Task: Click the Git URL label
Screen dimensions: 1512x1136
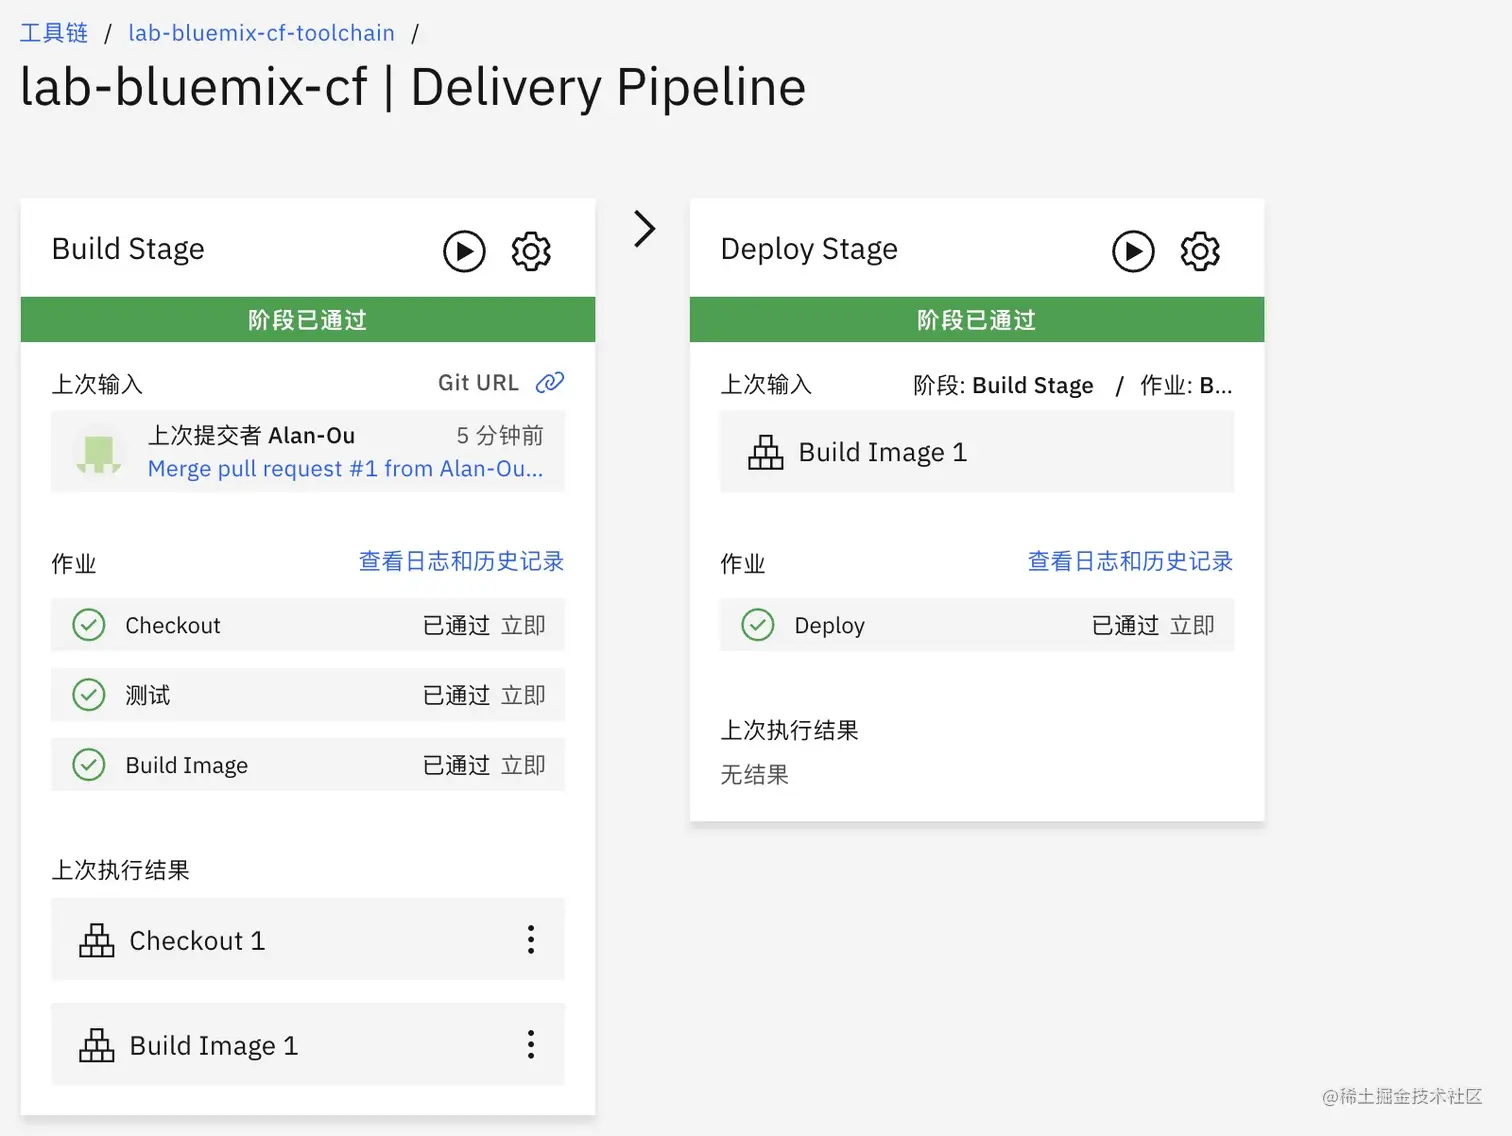Action: pyautogui.click(x=478, y=383)
